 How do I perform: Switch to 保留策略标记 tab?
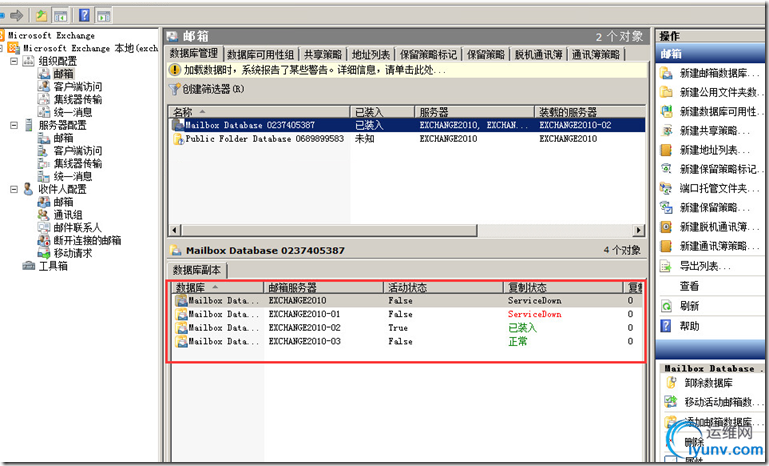[428, 54]
